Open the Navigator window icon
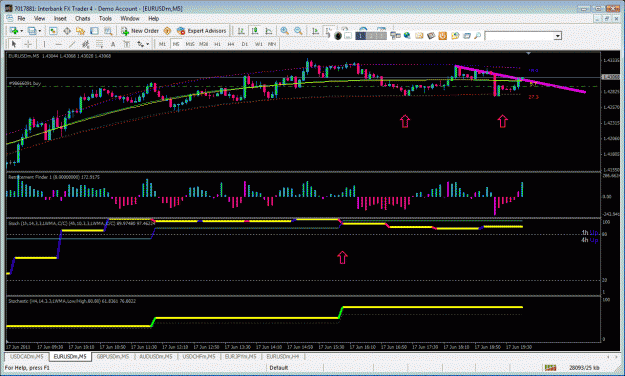This screenshot has width=625, height=376. (81, 31)
